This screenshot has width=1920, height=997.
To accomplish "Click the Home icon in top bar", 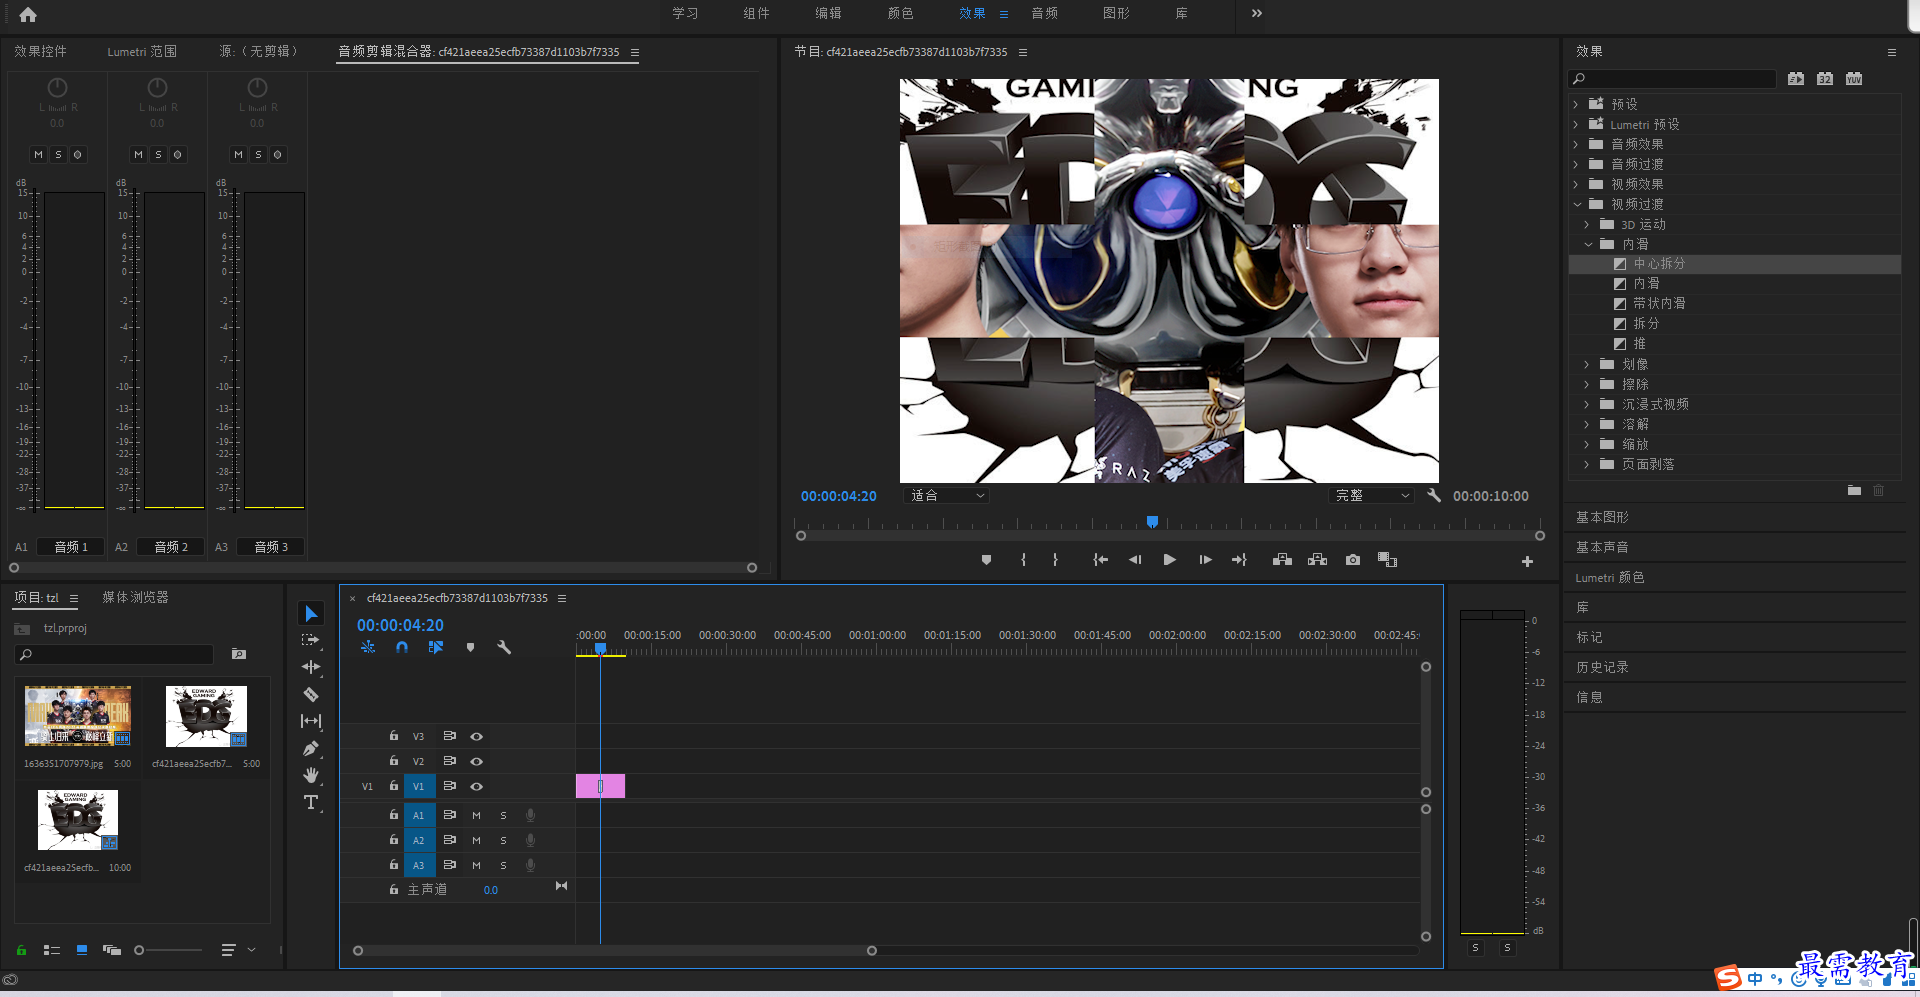I will [28, 14].
